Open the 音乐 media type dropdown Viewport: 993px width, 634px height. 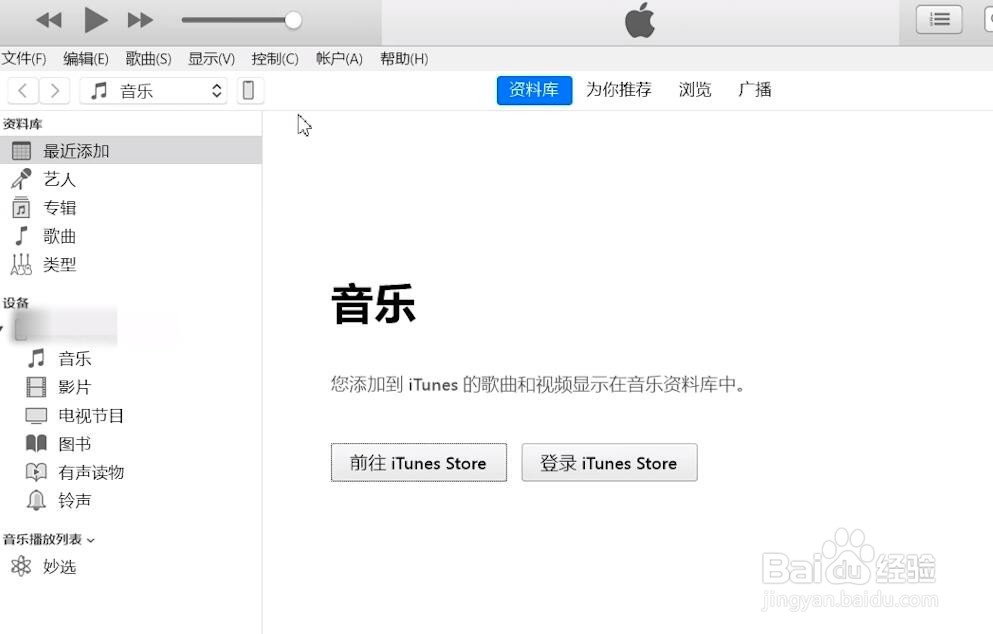pyautogui.click(x=153, y=91)
